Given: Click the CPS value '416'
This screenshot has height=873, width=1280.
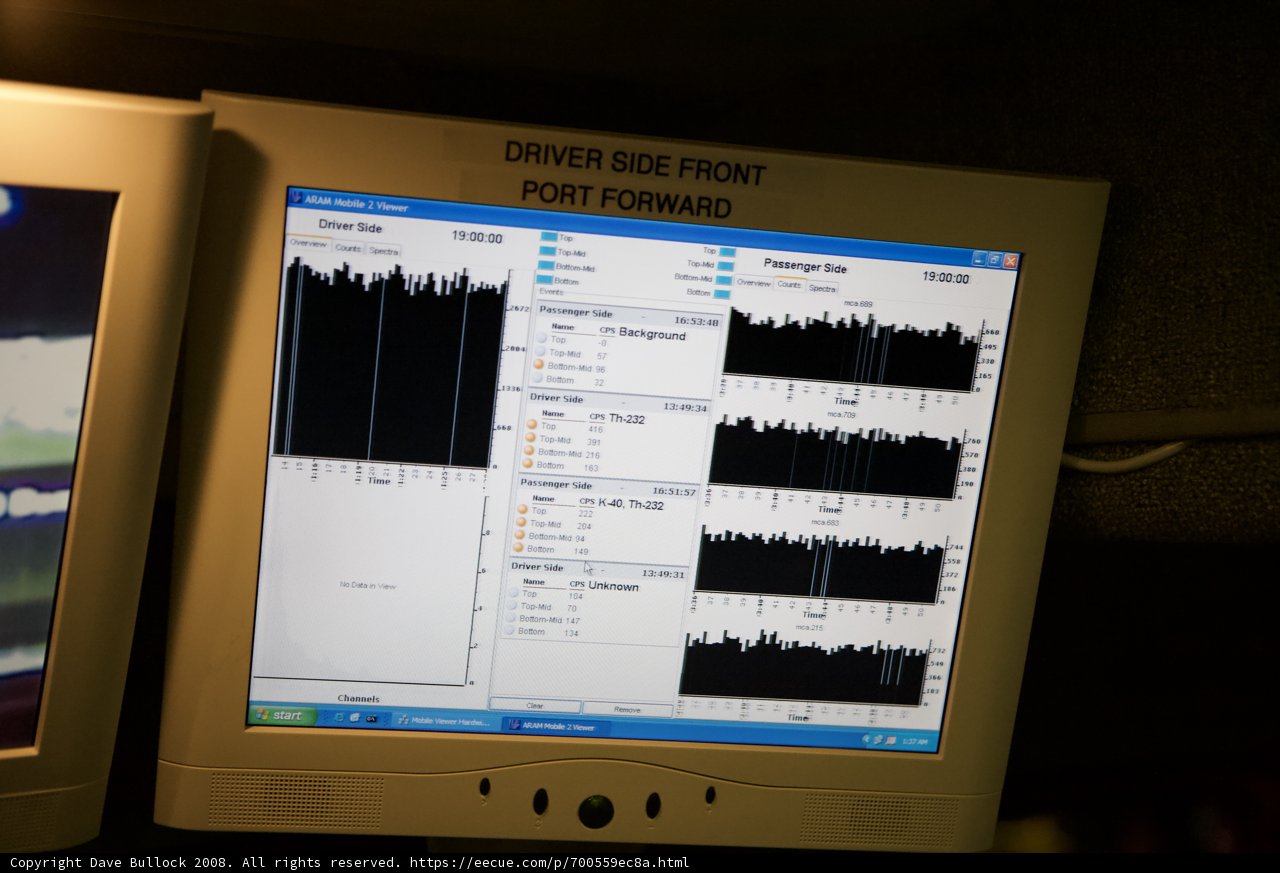Looking at the screenshot, I should coord(596,430).
